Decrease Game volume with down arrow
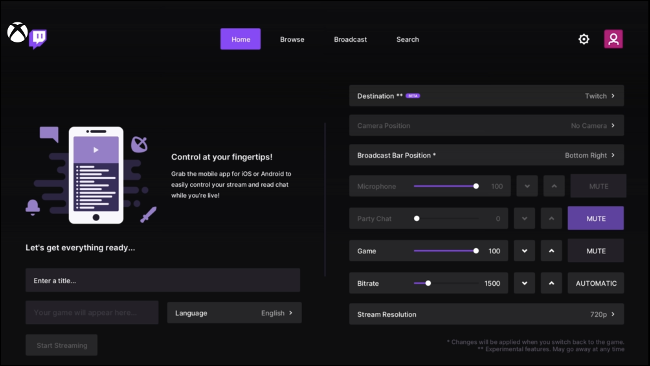 click(x=524, y=251)
